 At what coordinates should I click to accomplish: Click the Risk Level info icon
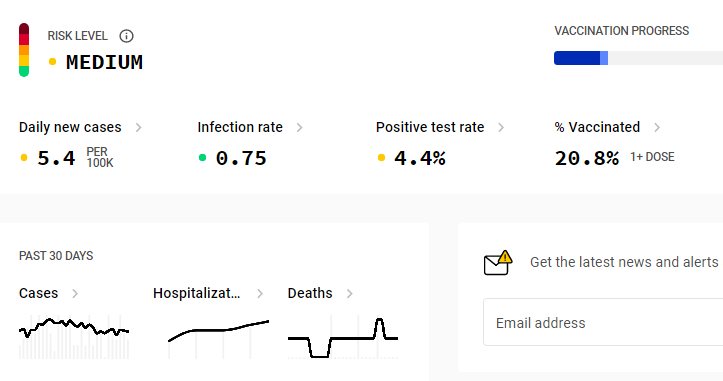coord(126,36)
